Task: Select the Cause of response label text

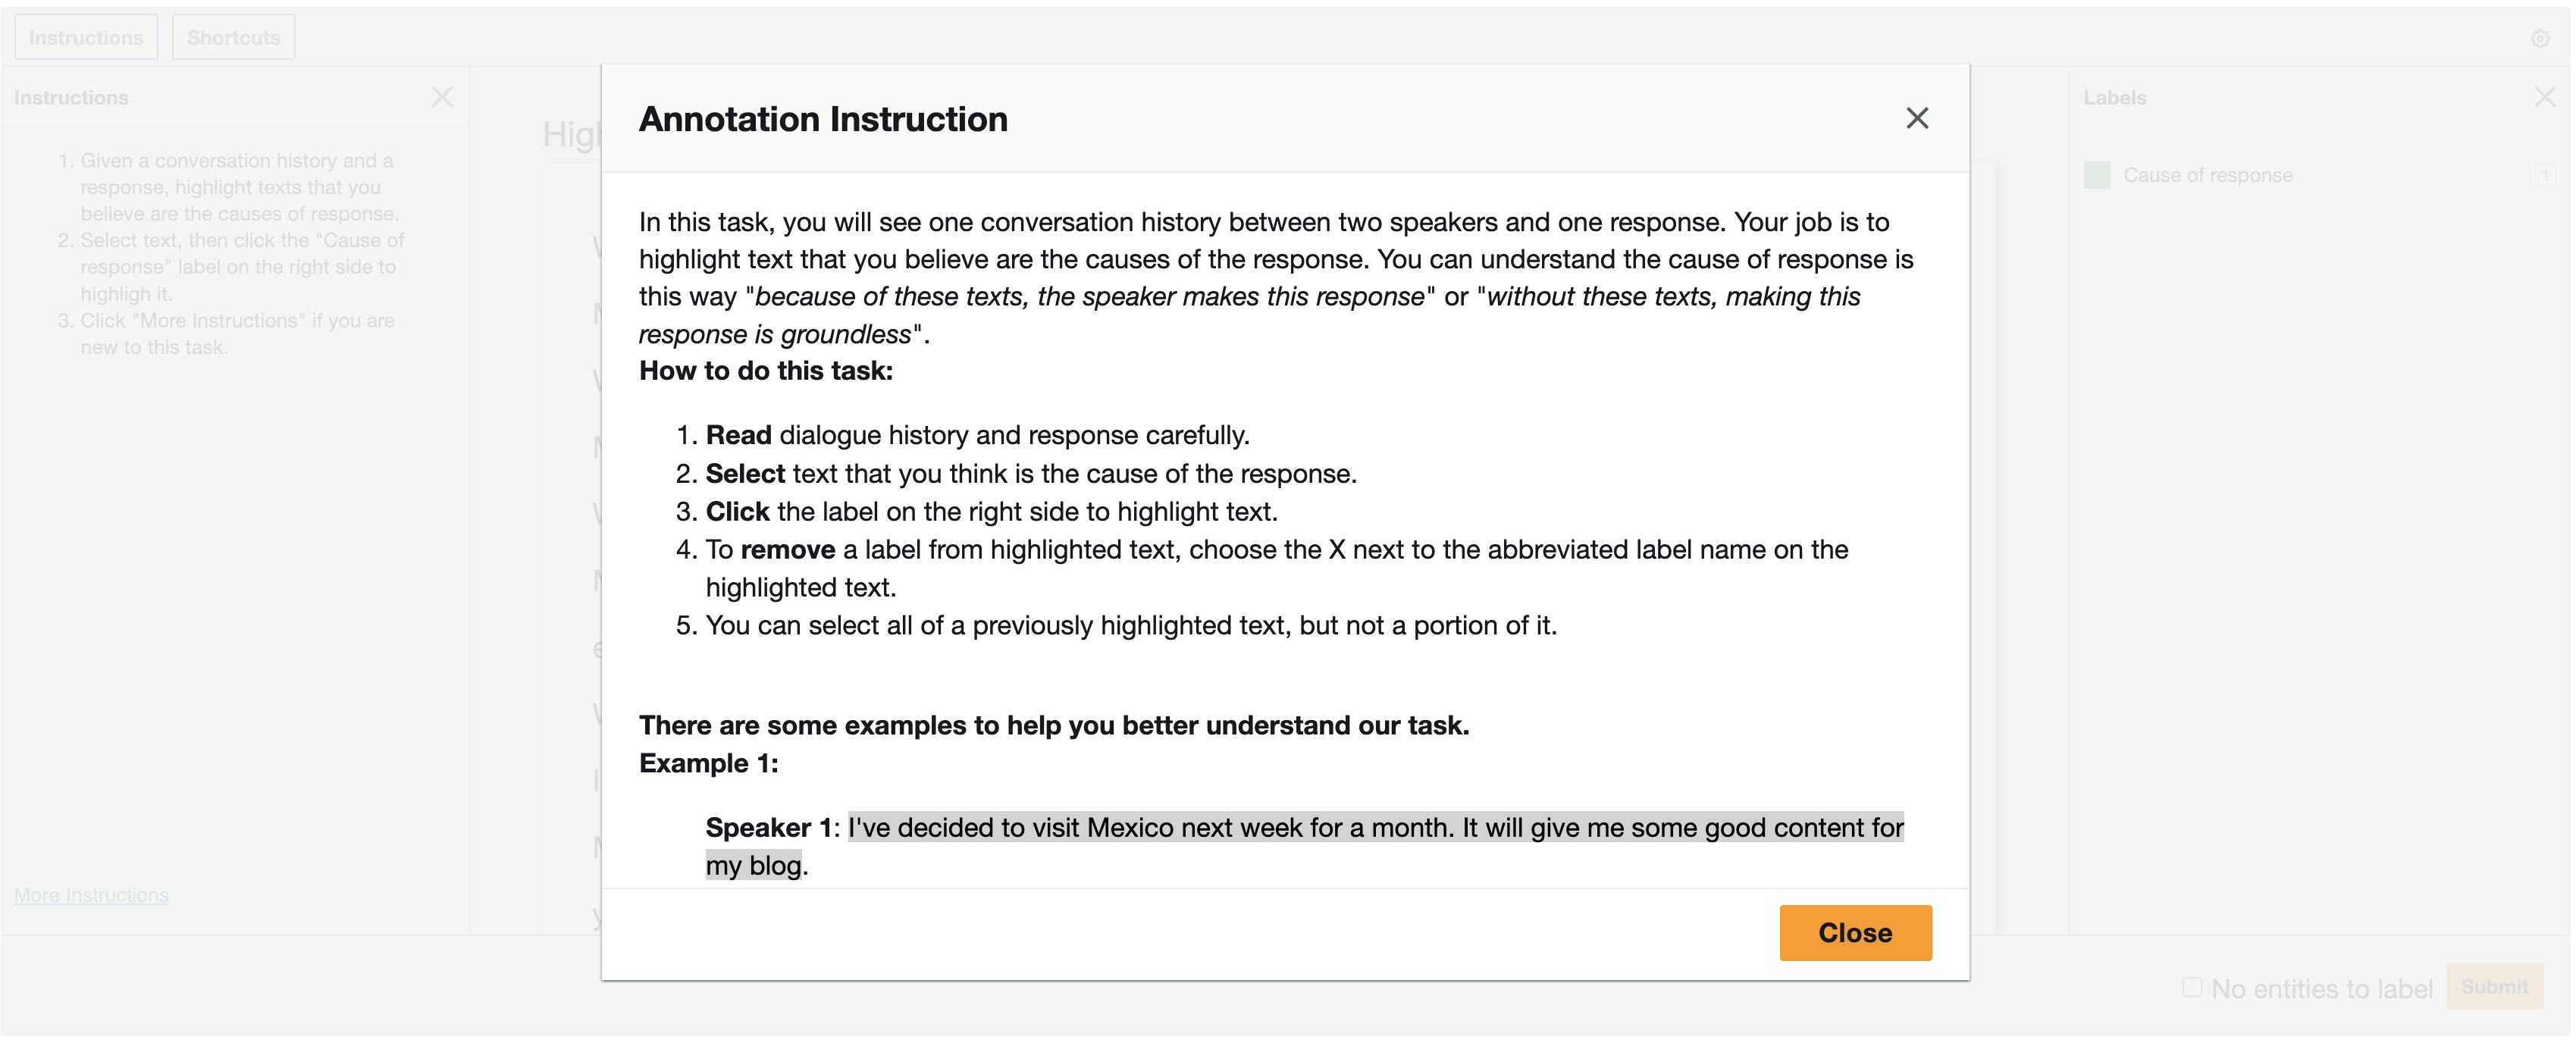Action: (x=2207, y=175)
